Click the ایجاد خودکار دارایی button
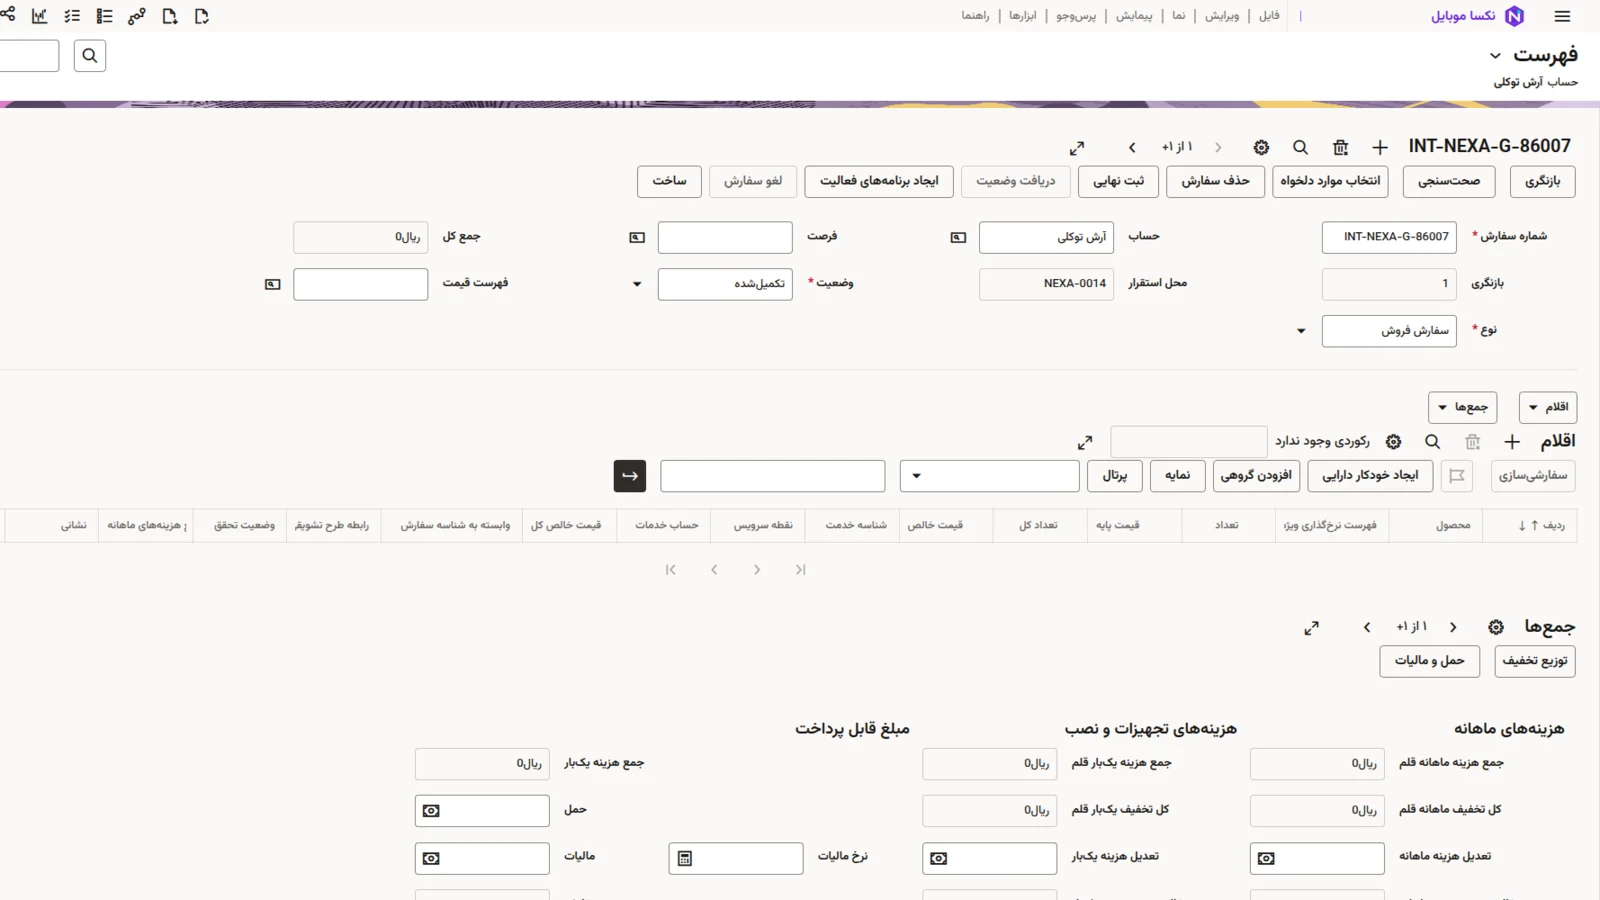1600x900 pixels. pyautogui.click(x=1370, y=476)
